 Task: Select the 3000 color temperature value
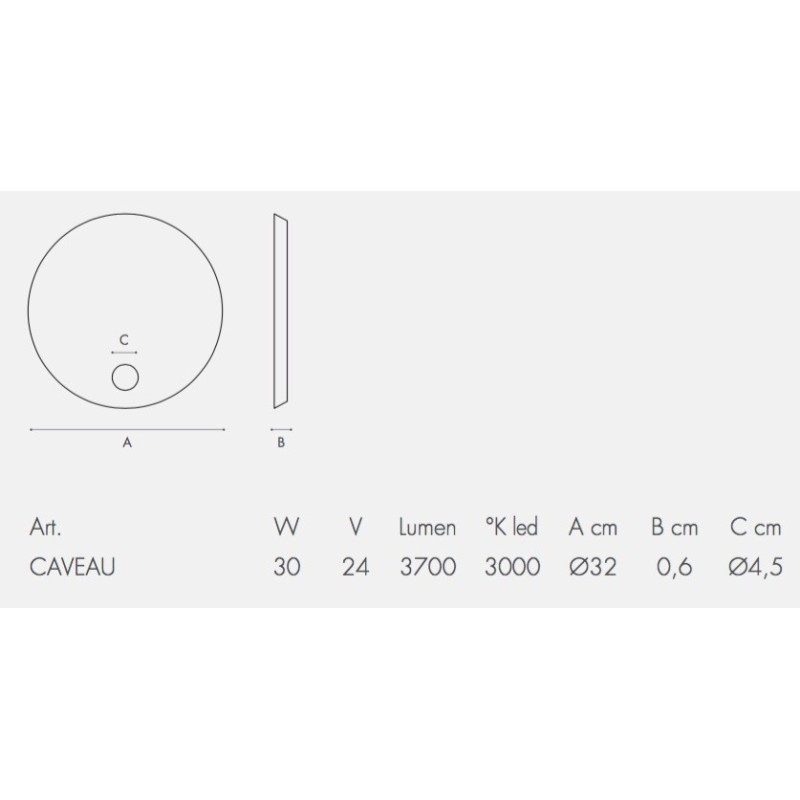tap(512, 567)
